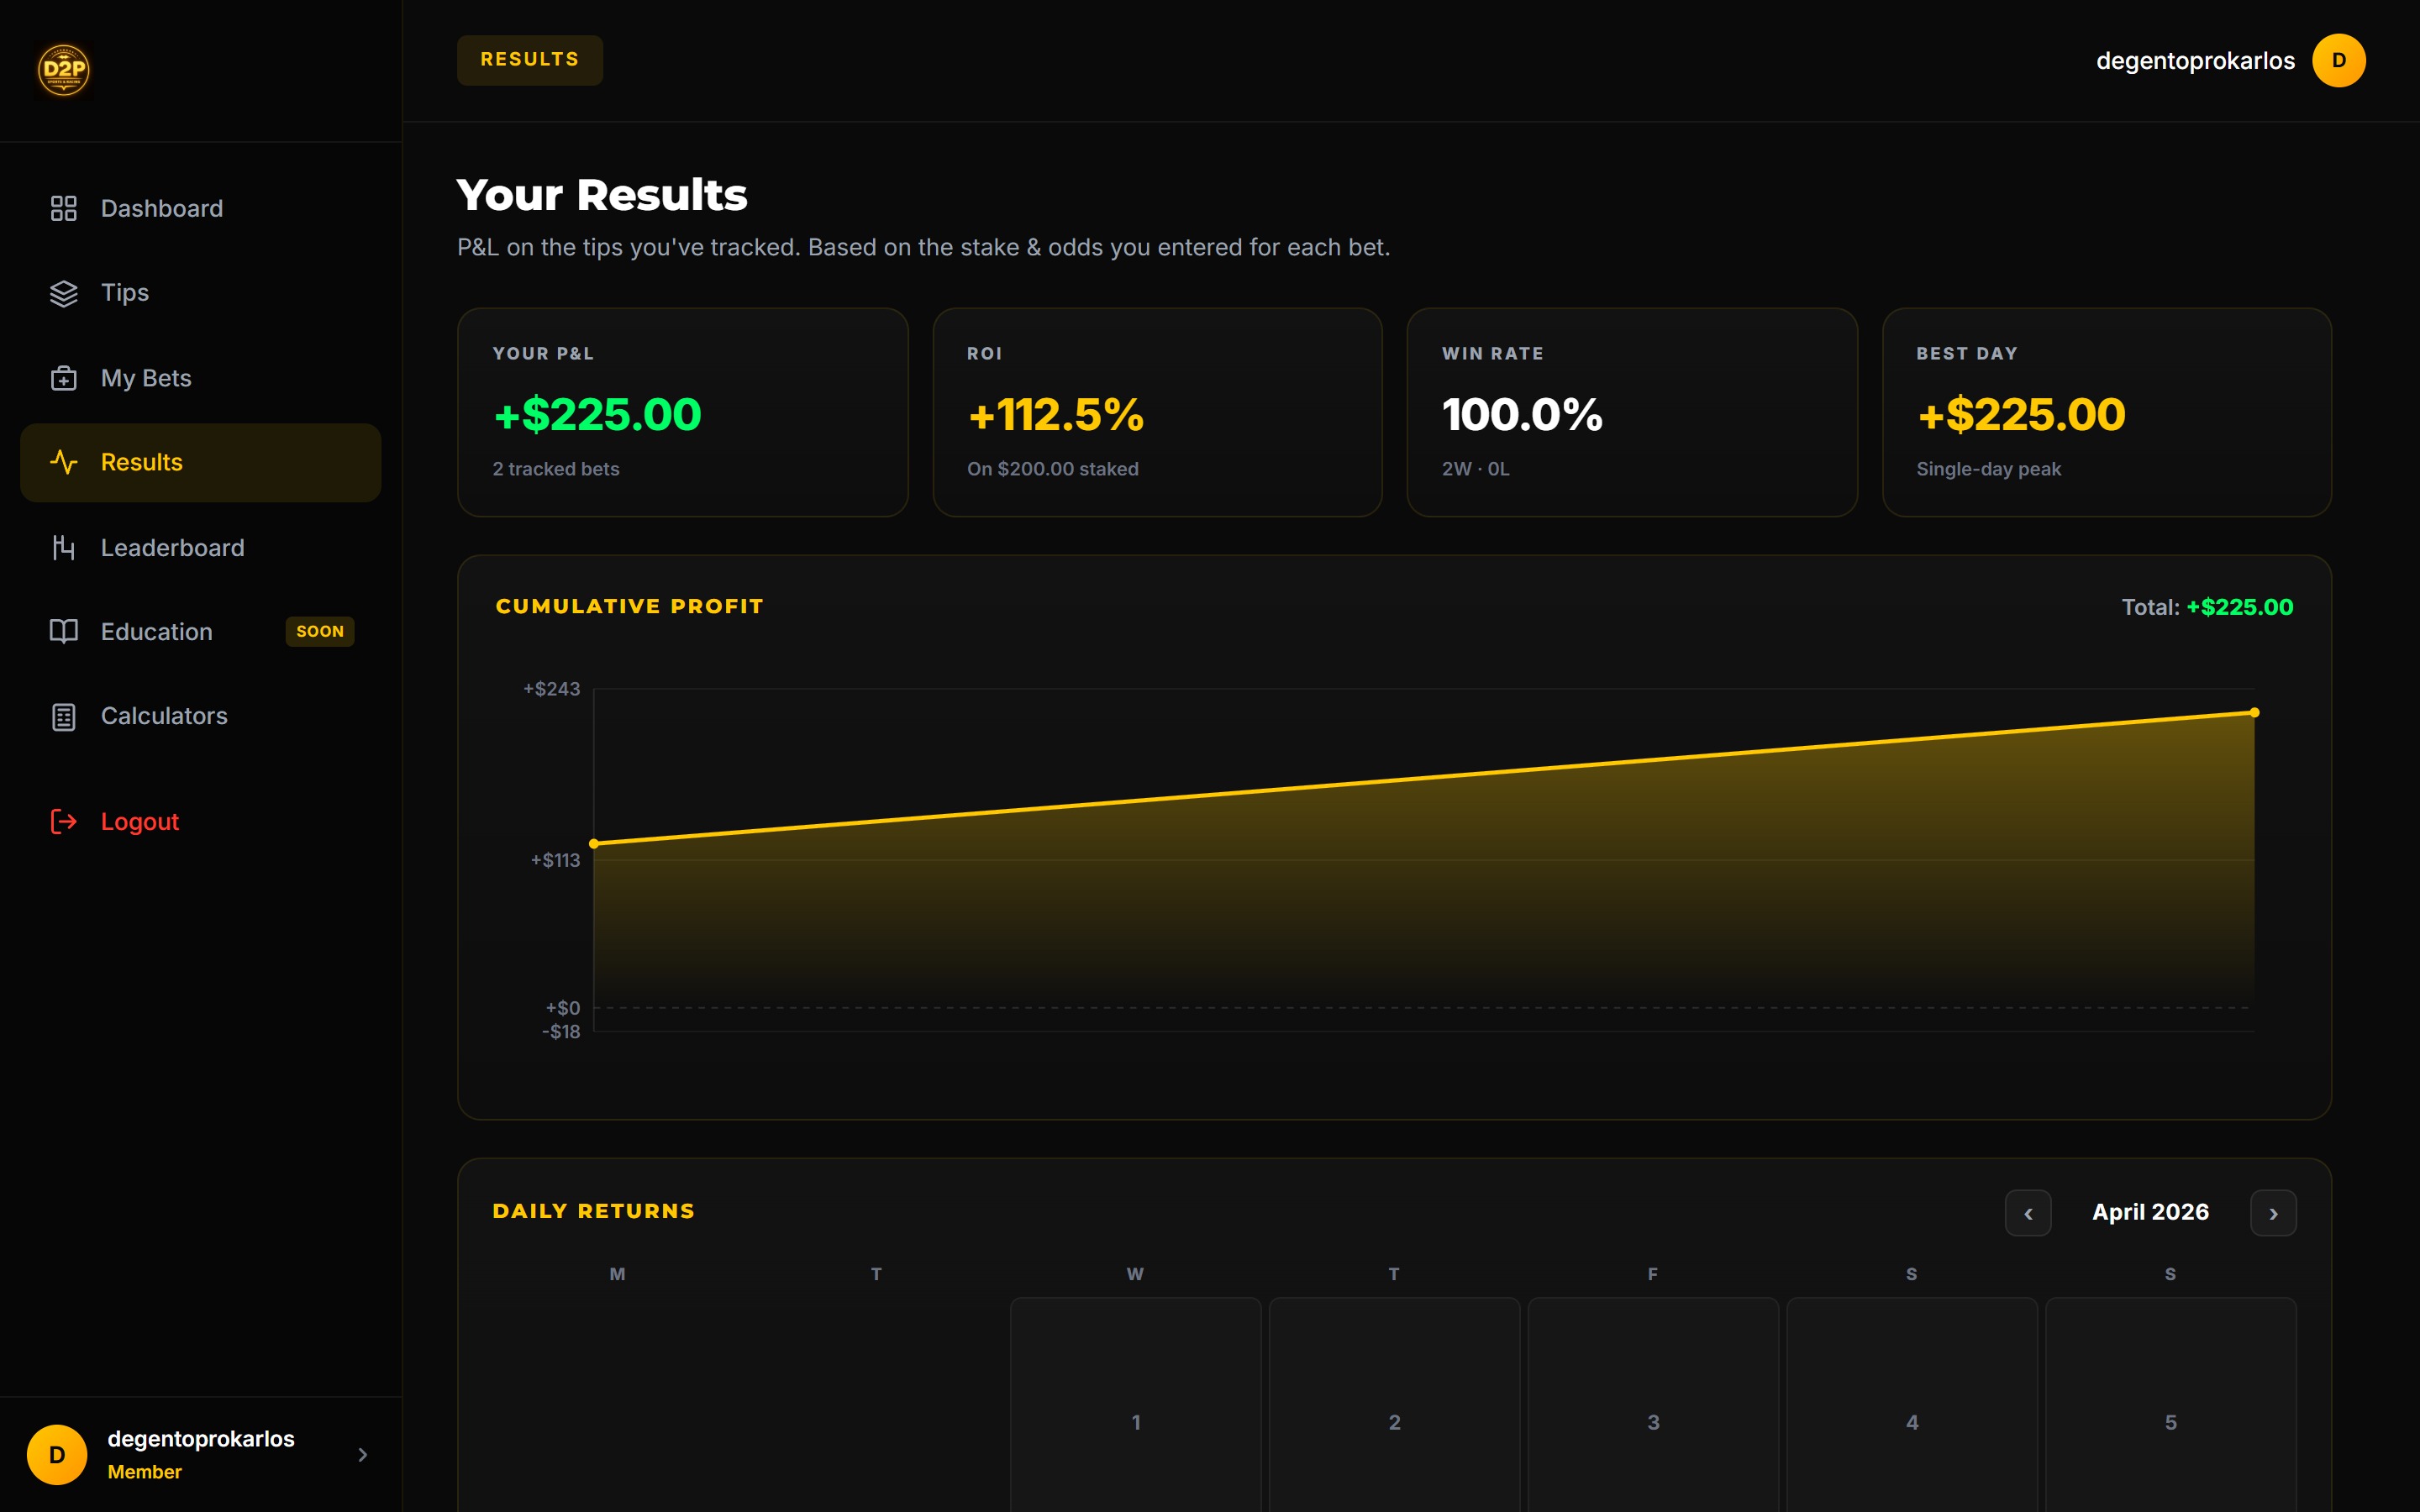
Task: Advance to the next month after April 2026
Action: (2274, 1213)
